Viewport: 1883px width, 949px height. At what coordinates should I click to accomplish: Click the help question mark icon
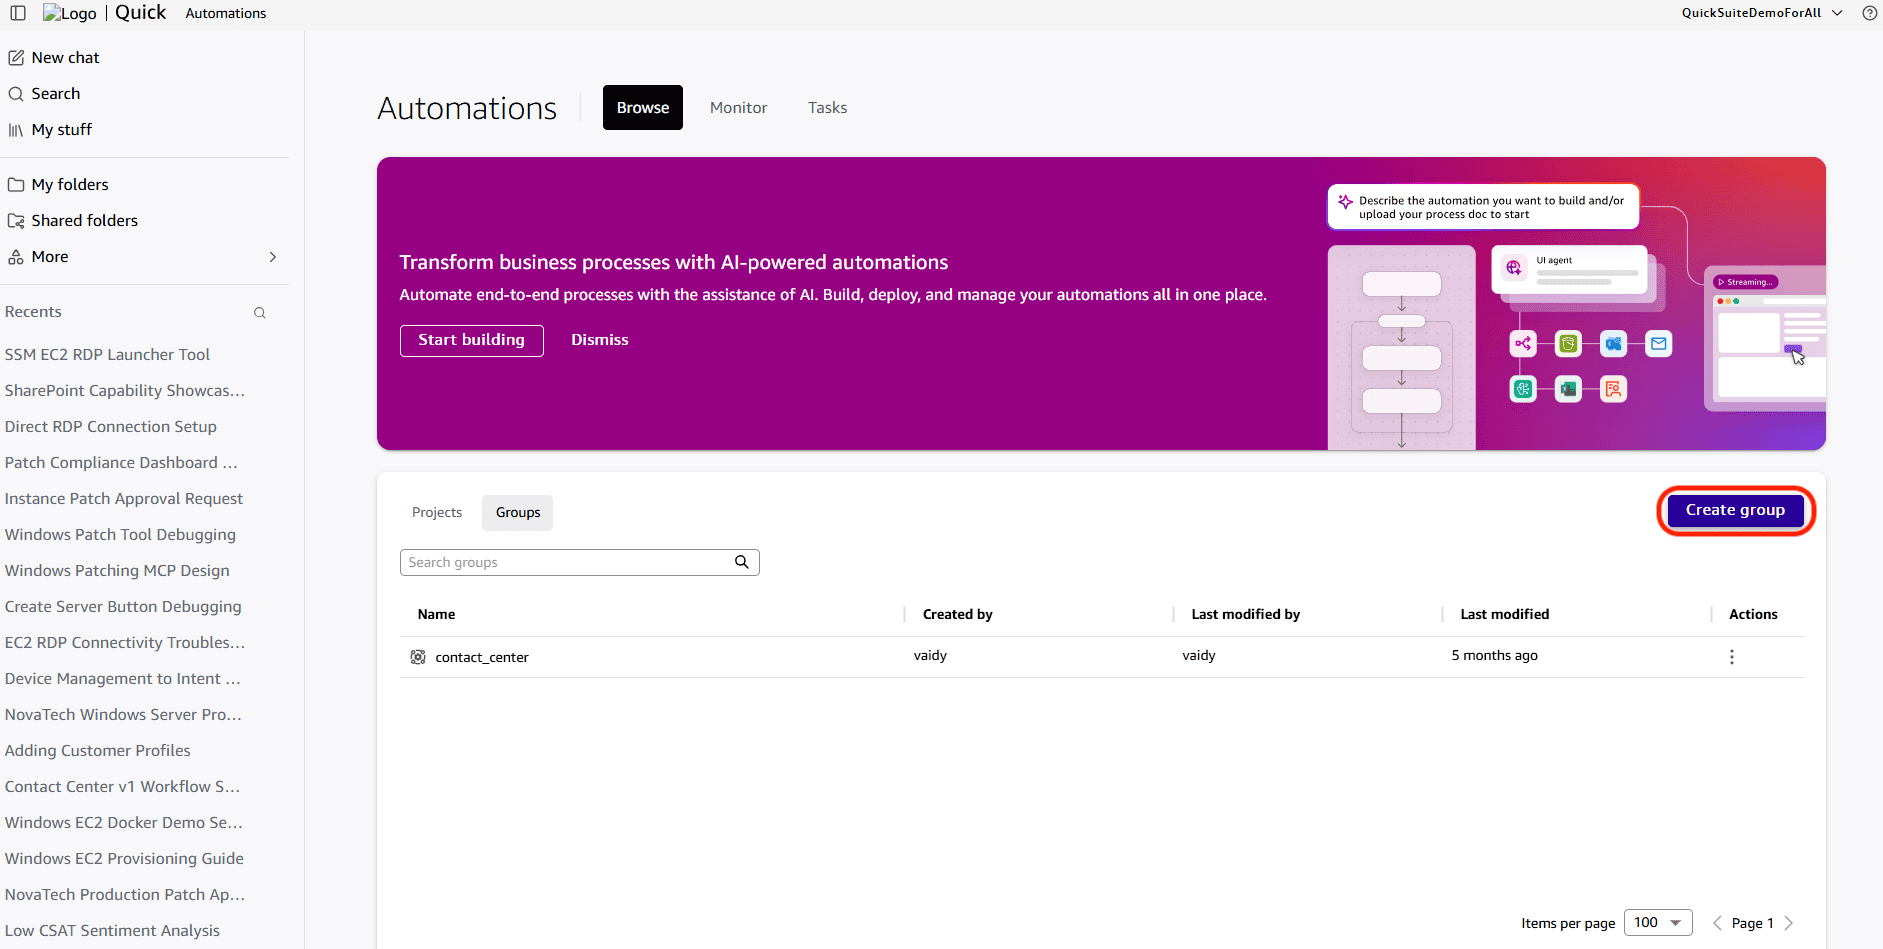[x=1869, y=13]
